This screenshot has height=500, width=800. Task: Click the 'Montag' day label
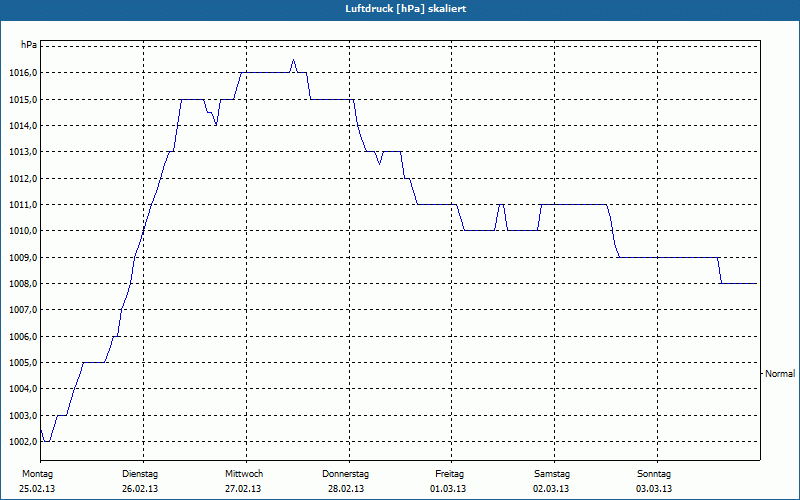pos(37,474)
